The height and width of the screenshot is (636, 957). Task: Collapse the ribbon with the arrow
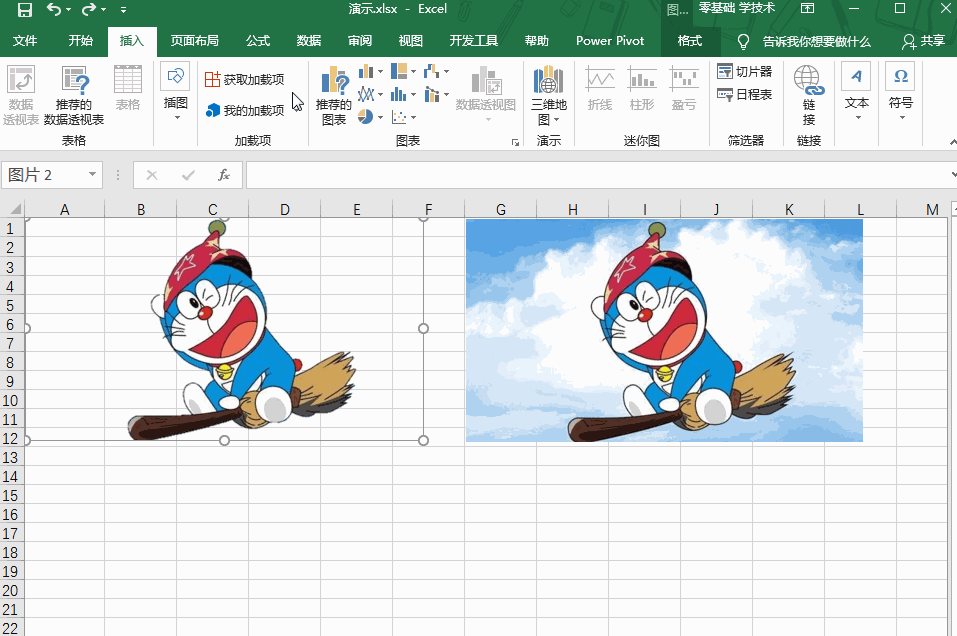click(x=953, y=142)
